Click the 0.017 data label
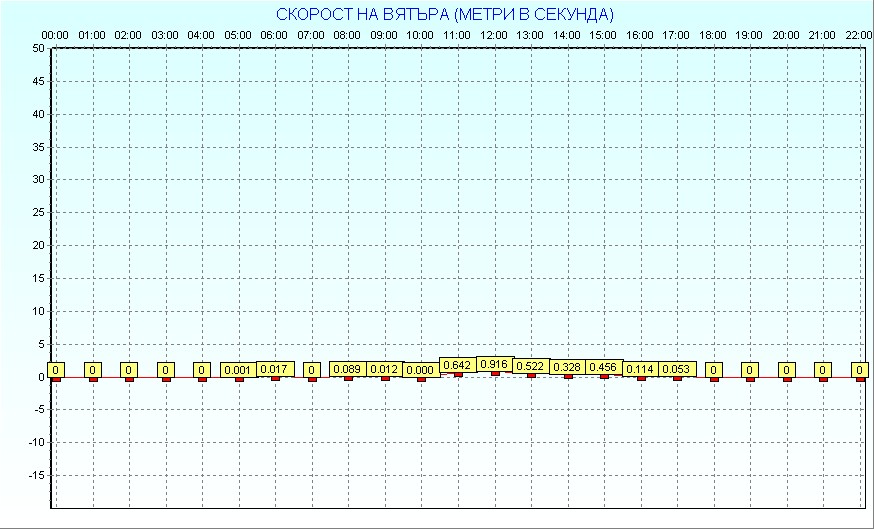This screenshot has width=874, height=529. click(275, 369)
